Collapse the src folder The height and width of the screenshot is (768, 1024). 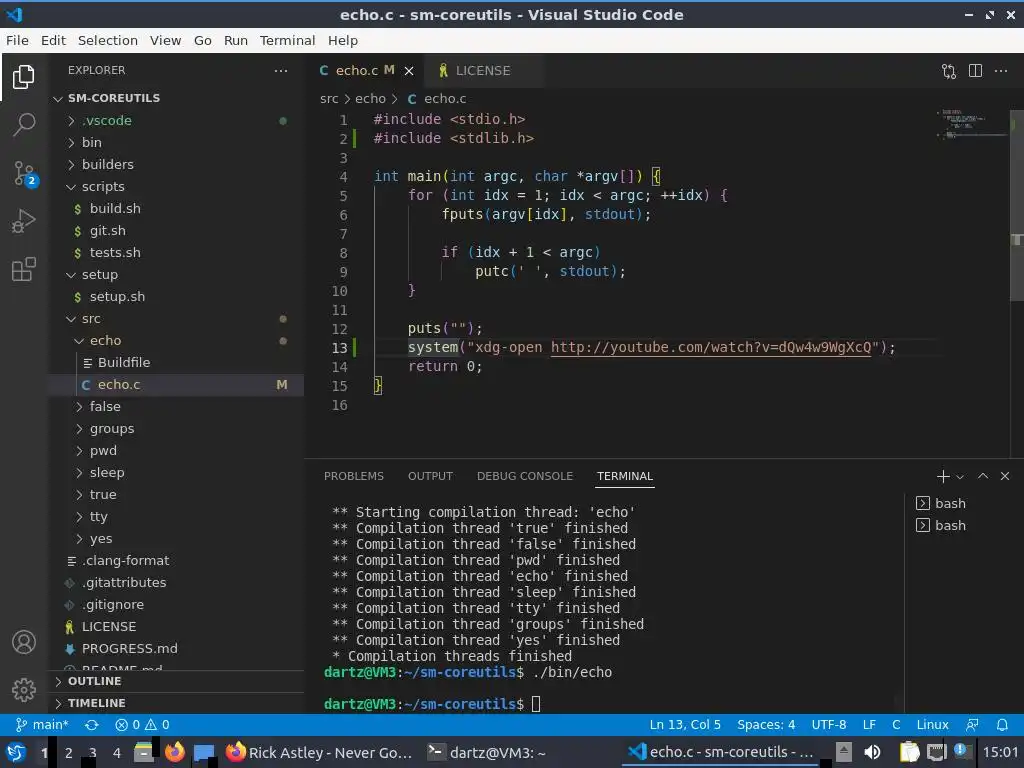click(x=176, y=319)
